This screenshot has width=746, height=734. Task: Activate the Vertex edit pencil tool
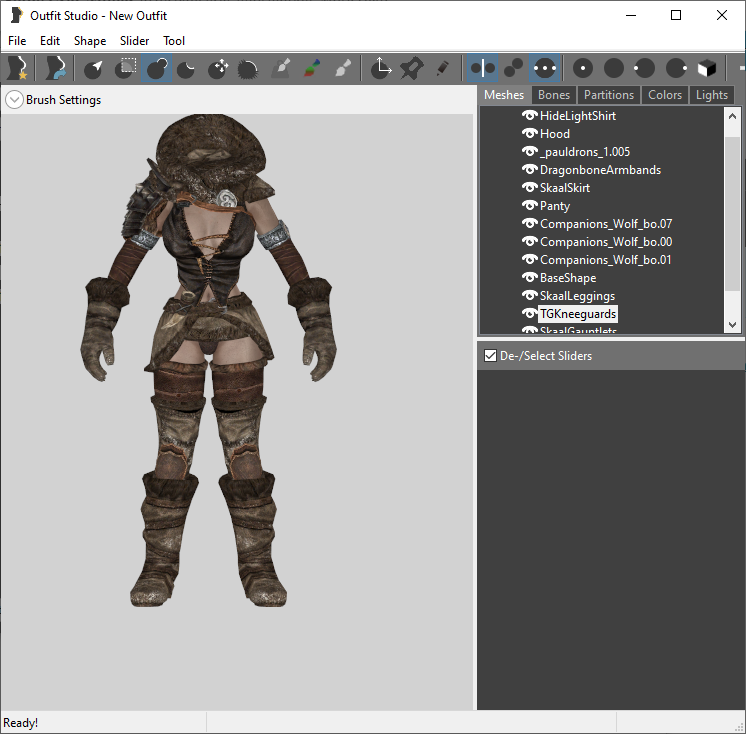442,69
